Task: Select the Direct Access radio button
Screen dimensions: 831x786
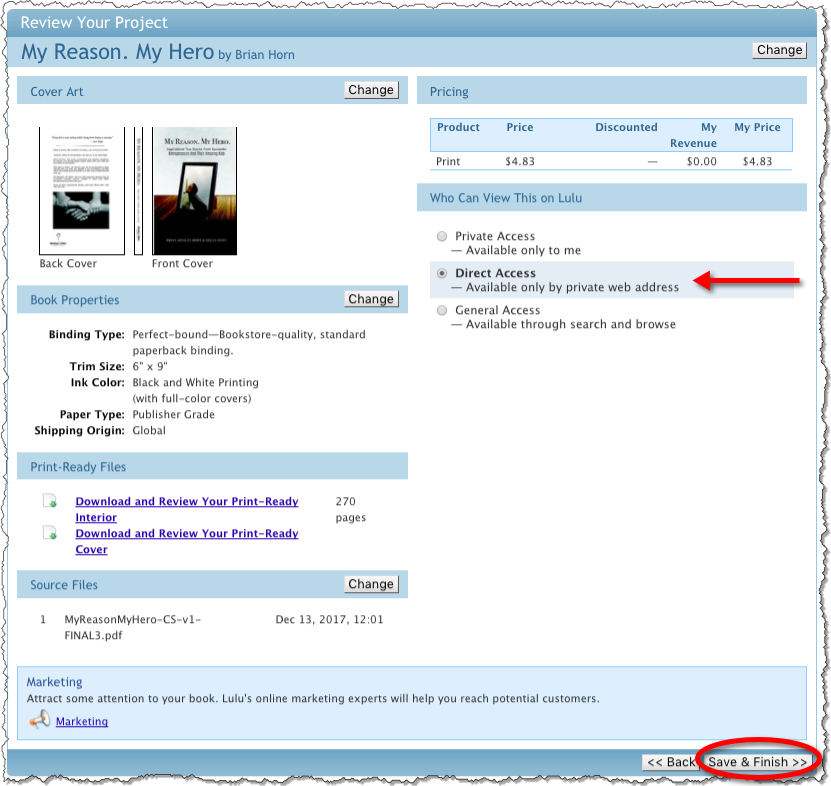Action: [x=441, y=273]
